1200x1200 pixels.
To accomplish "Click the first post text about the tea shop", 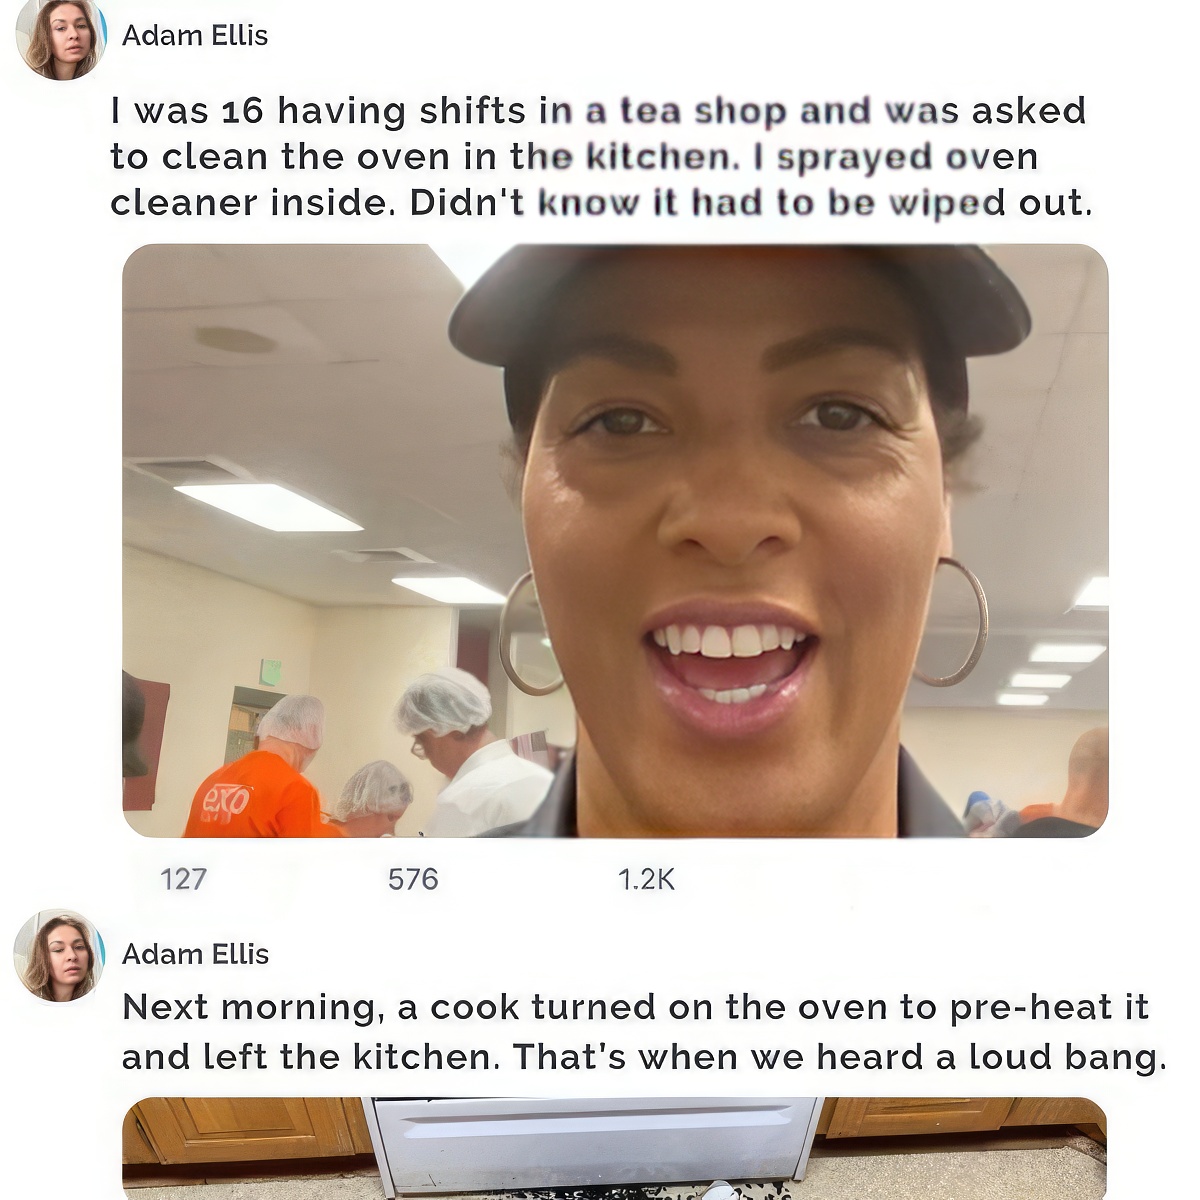I will (600, 156).
